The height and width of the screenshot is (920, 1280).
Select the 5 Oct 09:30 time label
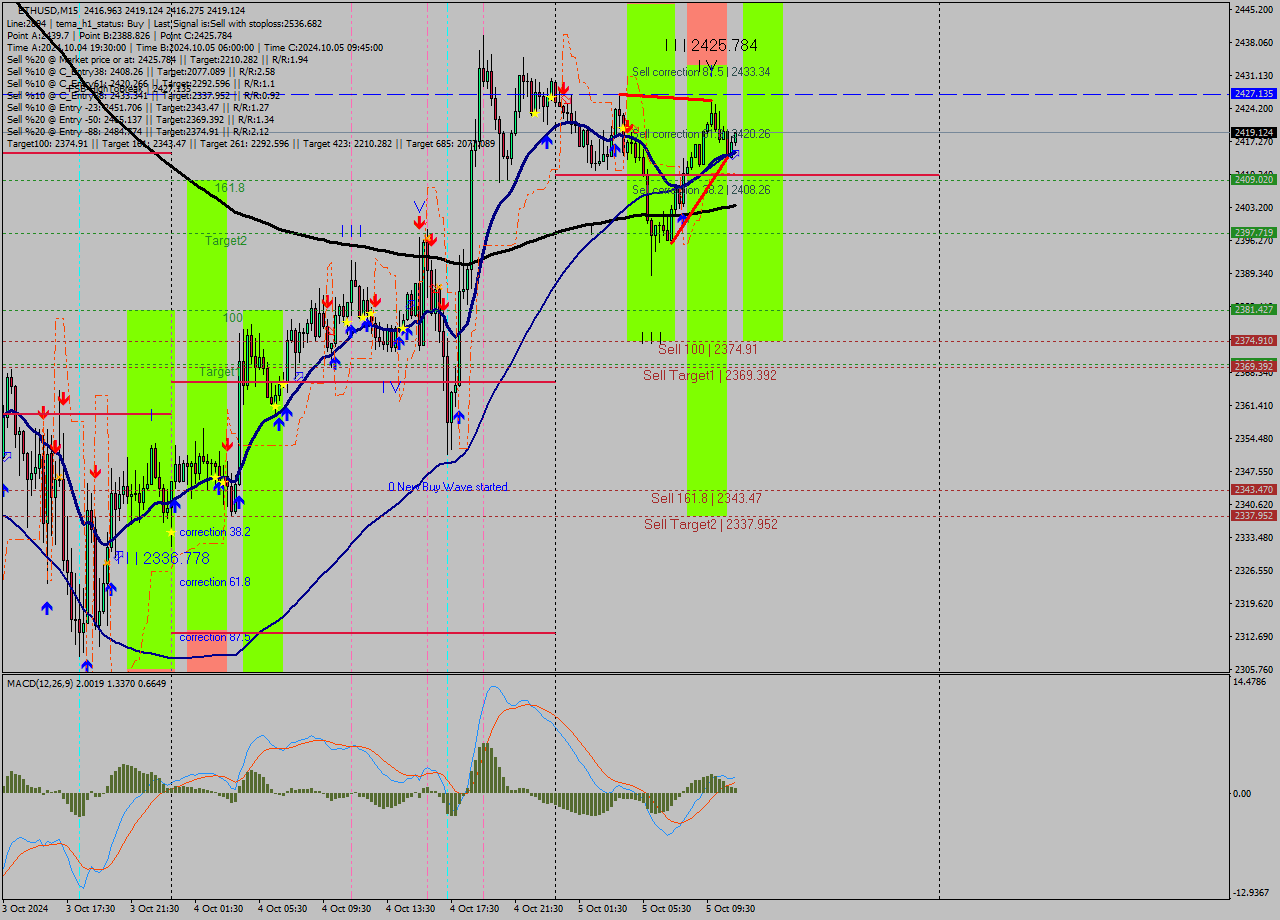coord(730,909)
